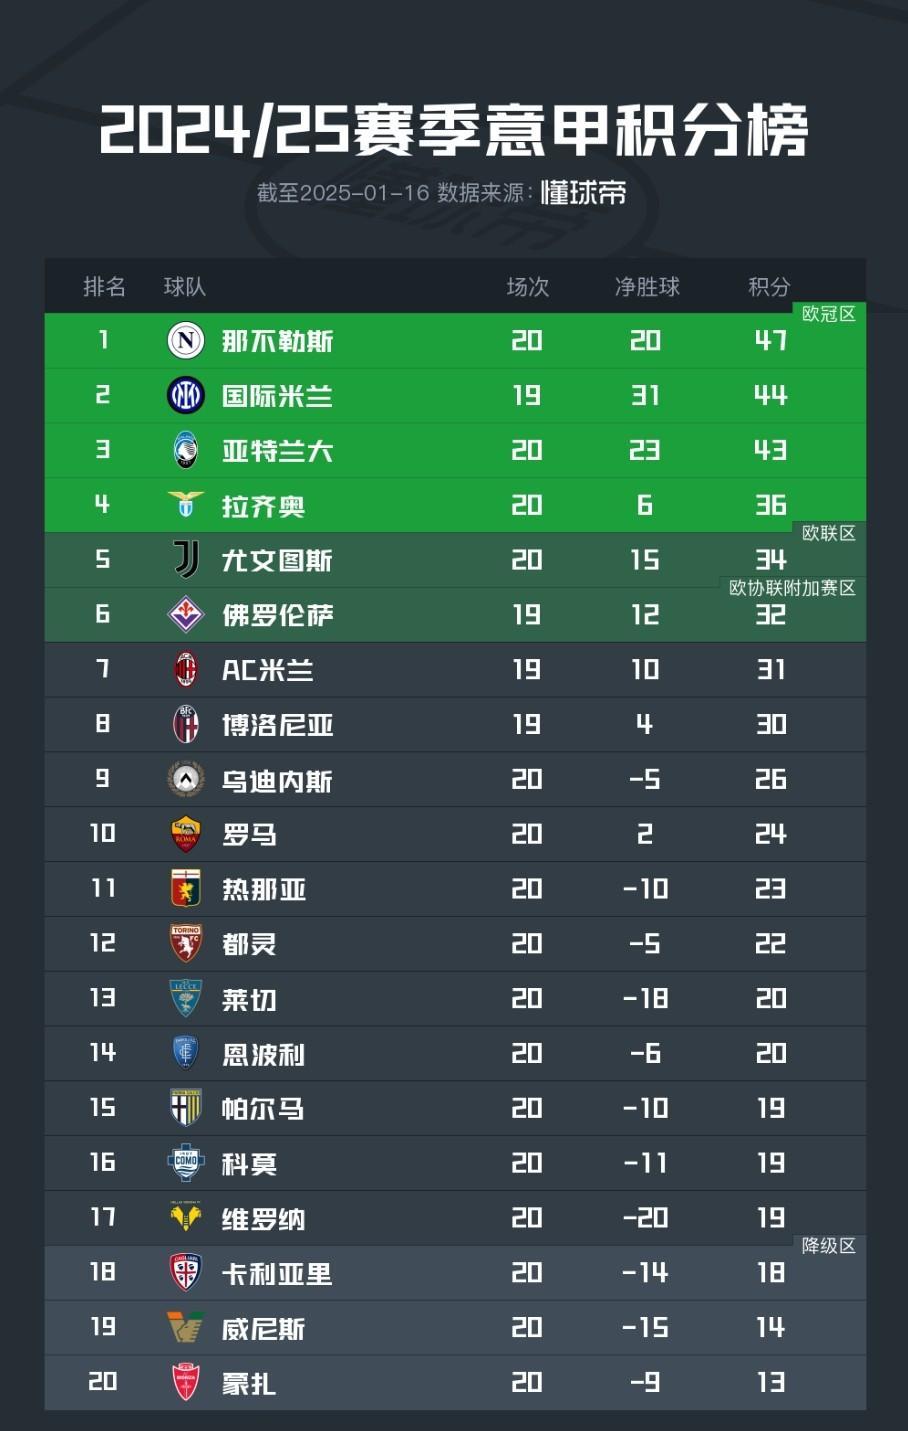Click the 积分 column header

[769, 287]
